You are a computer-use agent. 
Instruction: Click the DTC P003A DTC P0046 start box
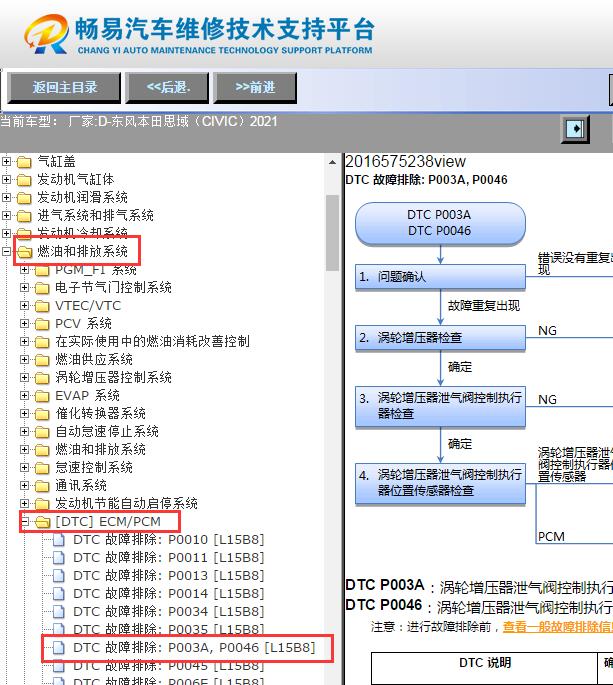click(x=440, y=223)
